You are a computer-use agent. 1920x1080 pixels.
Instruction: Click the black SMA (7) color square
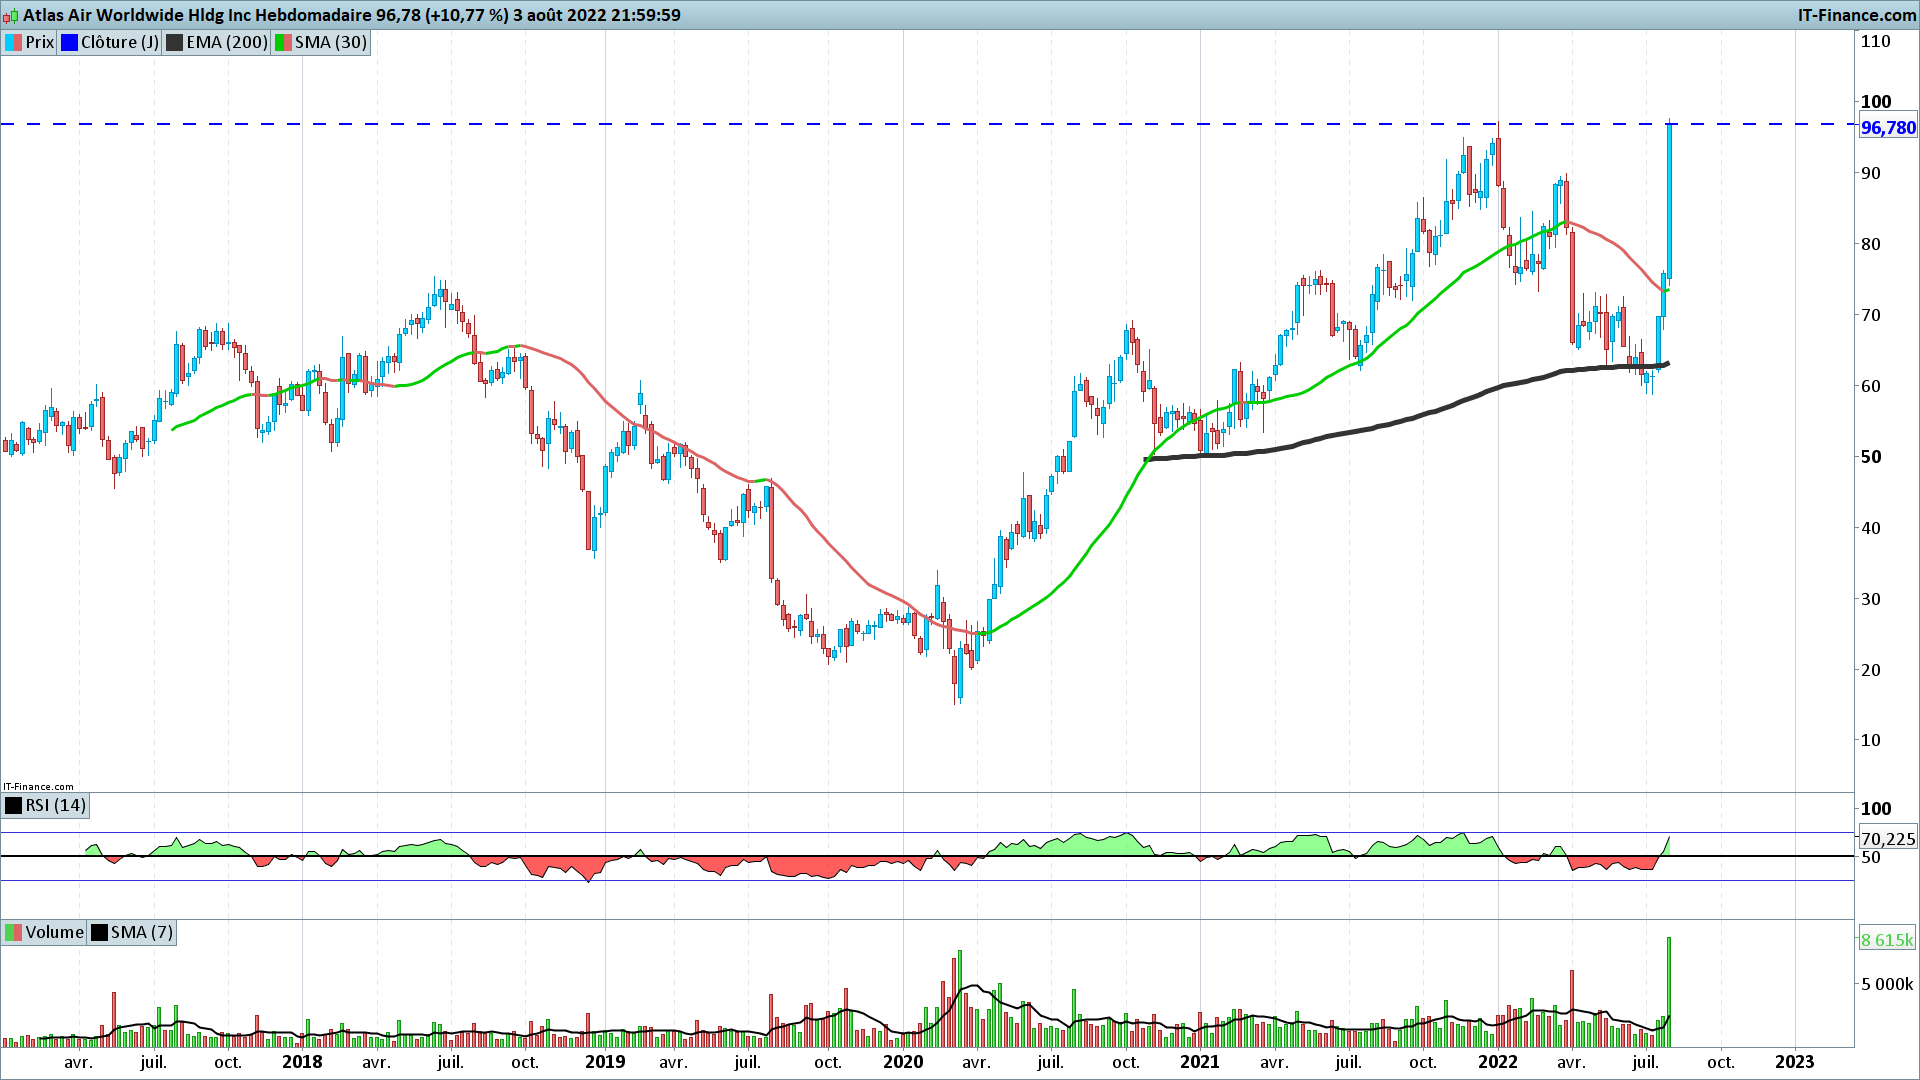tap(99, 933)
